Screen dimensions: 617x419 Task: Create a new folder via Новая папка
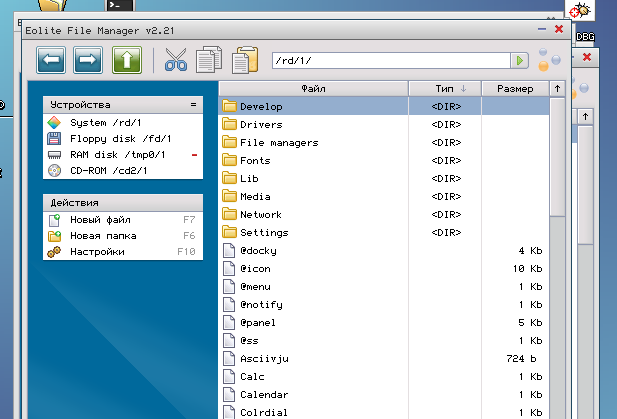coord(101,235)
